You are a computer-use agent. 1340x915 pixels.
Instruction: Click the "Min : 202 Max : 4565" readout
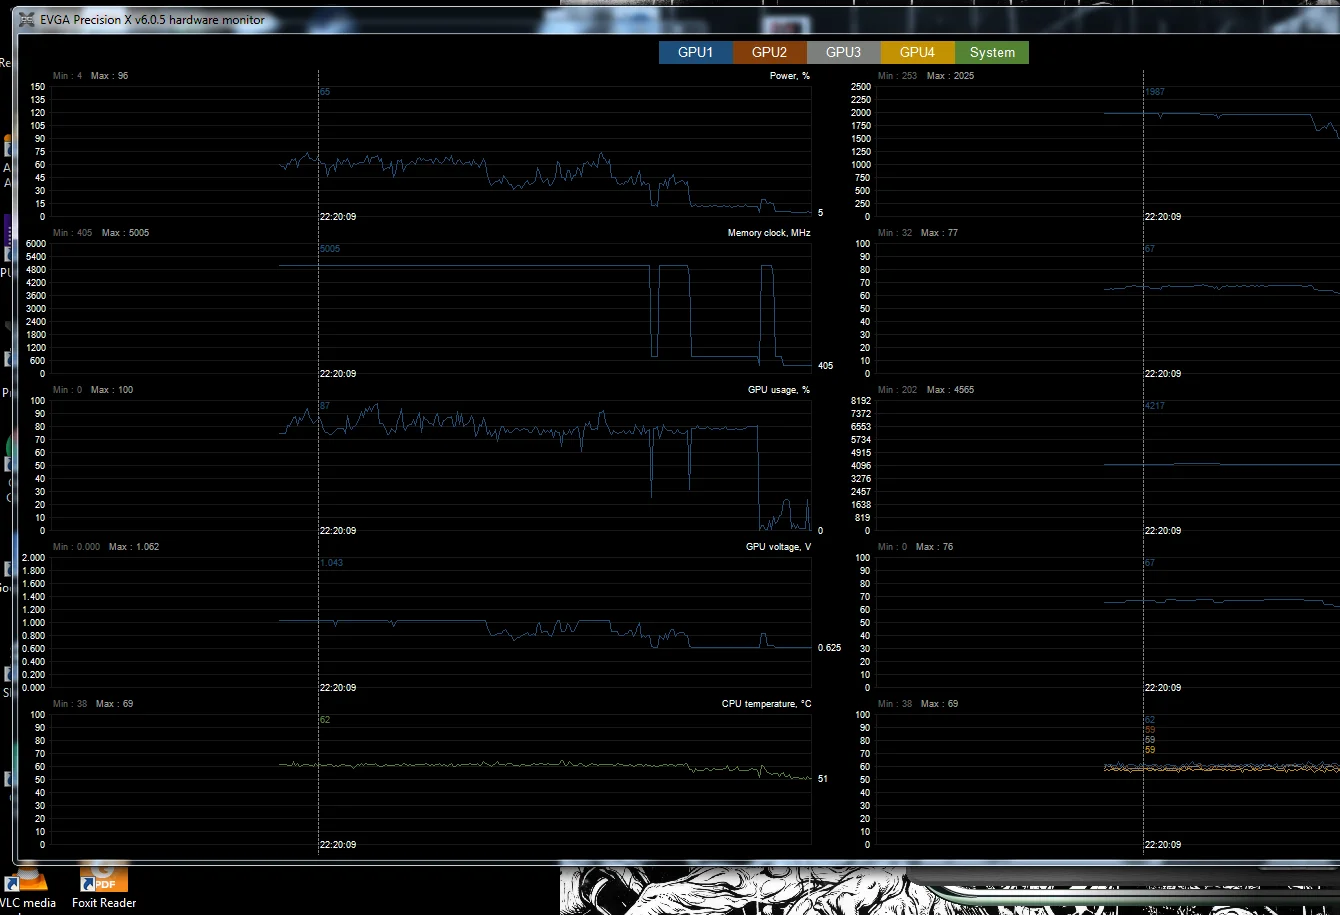926,390
